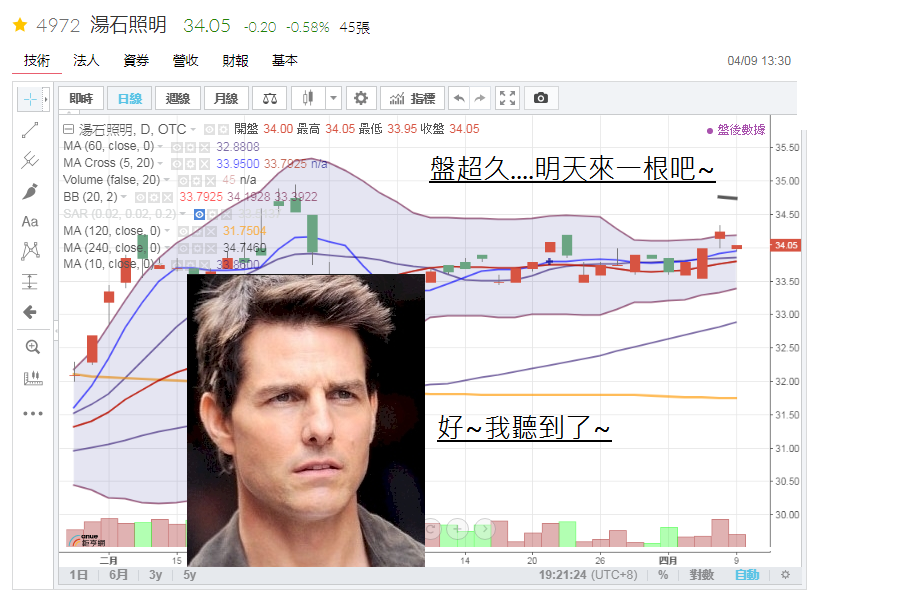The width and height of the screenshot is (900, 600).
Task: Click the compare scales icon in toolbar
Action: (270, 98)
